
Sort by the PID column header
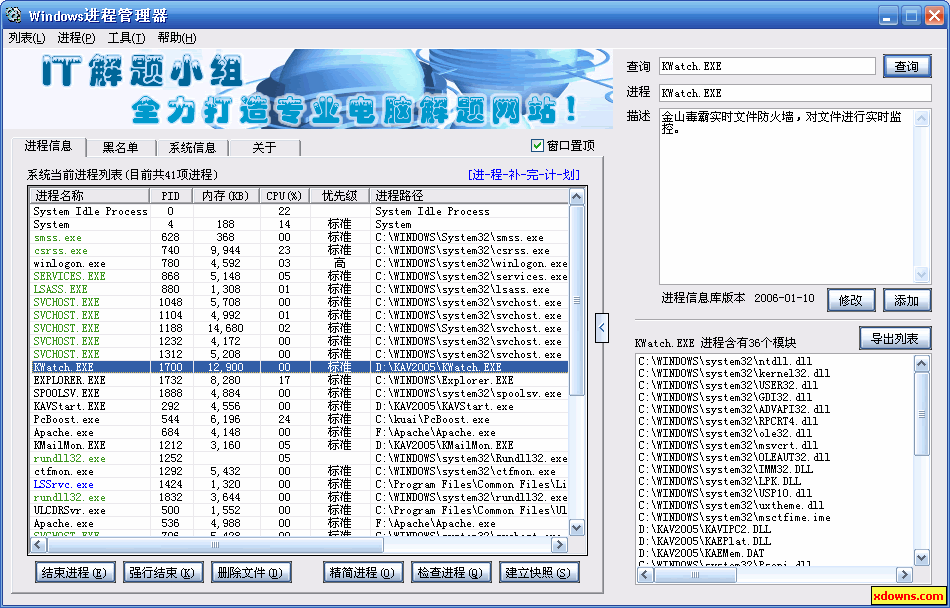pyautogui.click(x=171, y=196)
